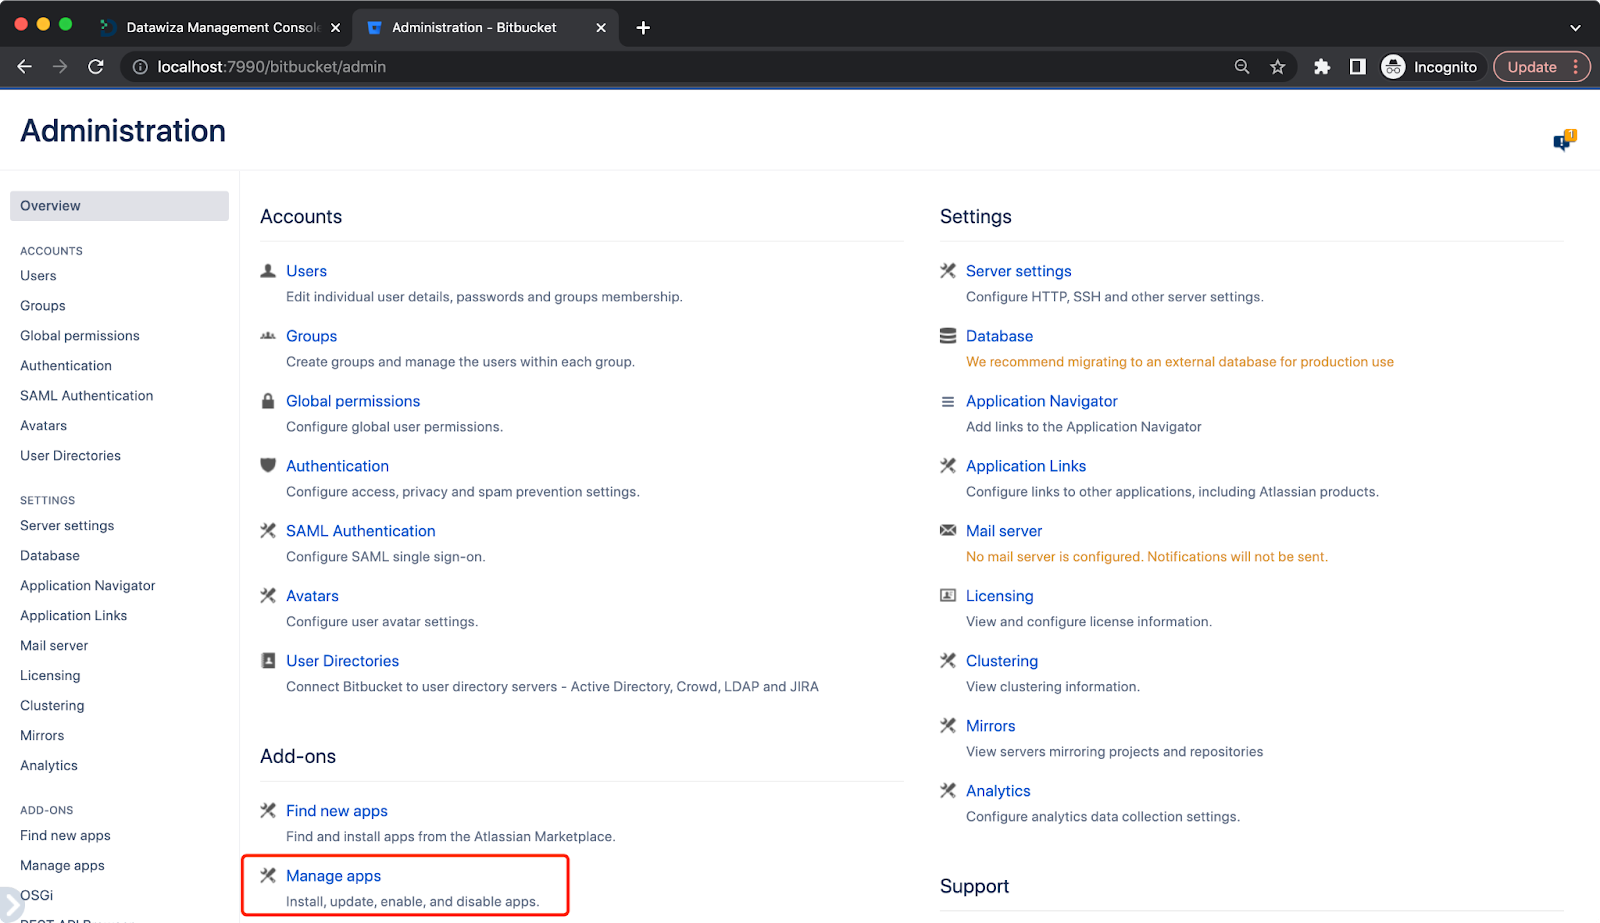Image resolution: width=1600 pixels, height=923 pixels.
Task: Open the Mirrors link
Action: click(x=990, y=726)
